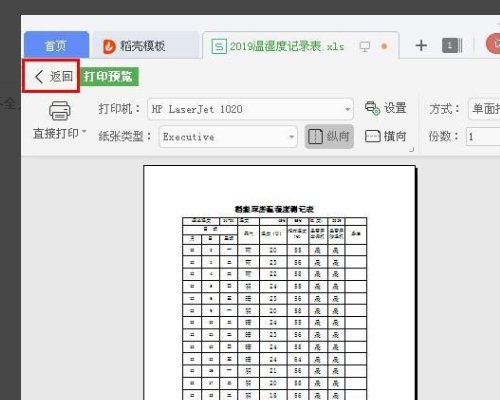The width and height of the screenshot is (500, 400).
Task: Click the 稻壳 logo icon
Action: coord(109,46)
